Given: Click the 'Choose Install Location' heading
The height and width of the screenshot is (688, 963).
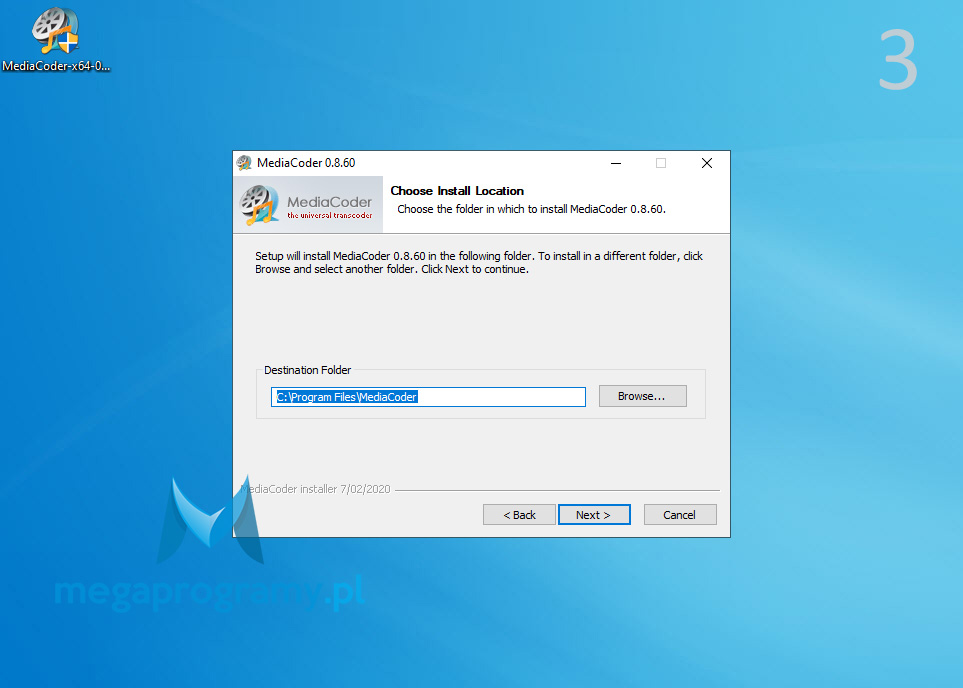Looking at the screenshot, I should (457, 191).
